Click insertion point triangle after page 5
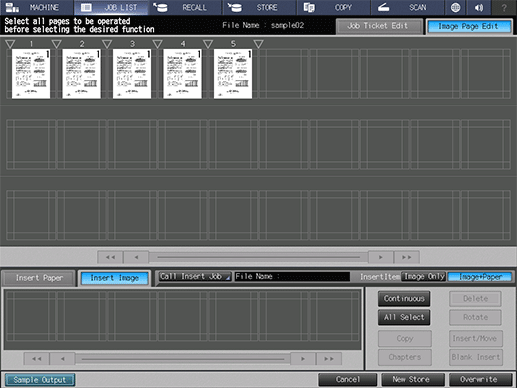Screen dimensions: 517x388 tap(258, 44)
